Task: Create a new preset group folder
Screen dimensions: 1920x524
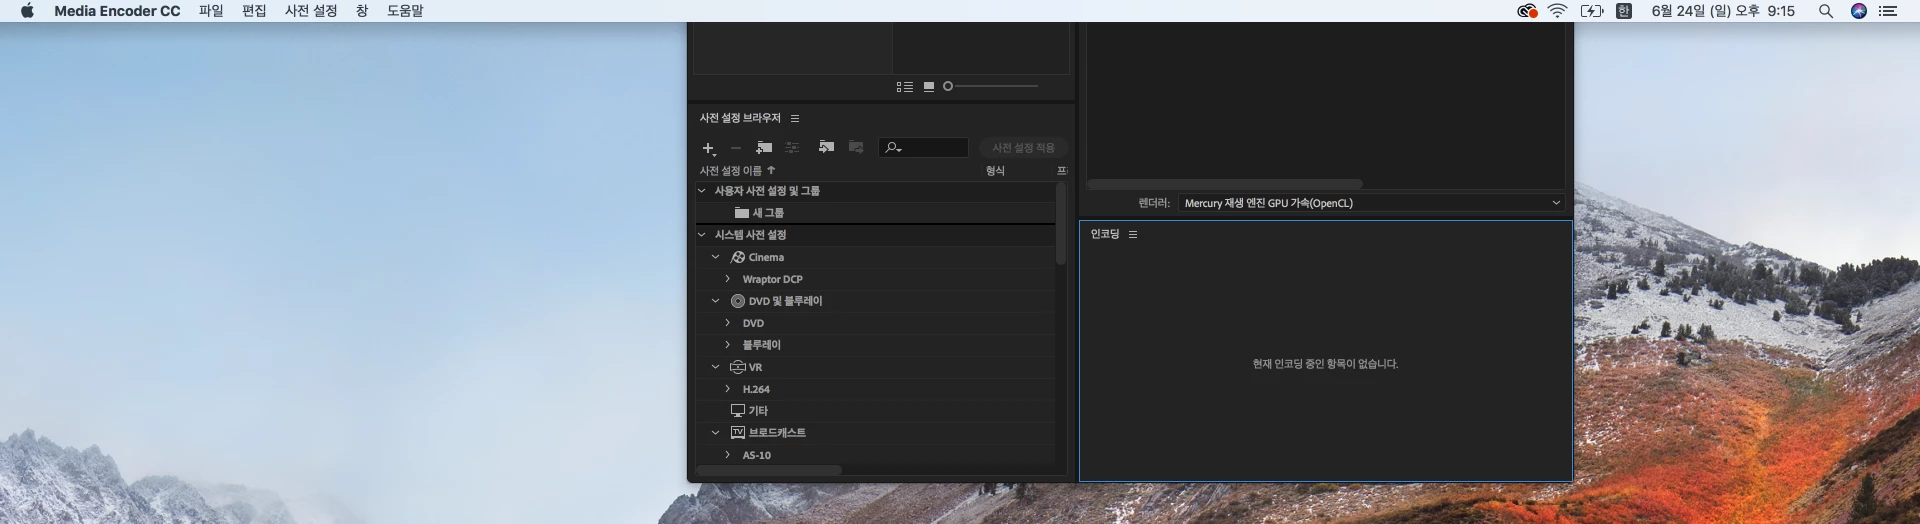Action: [764, 148]
